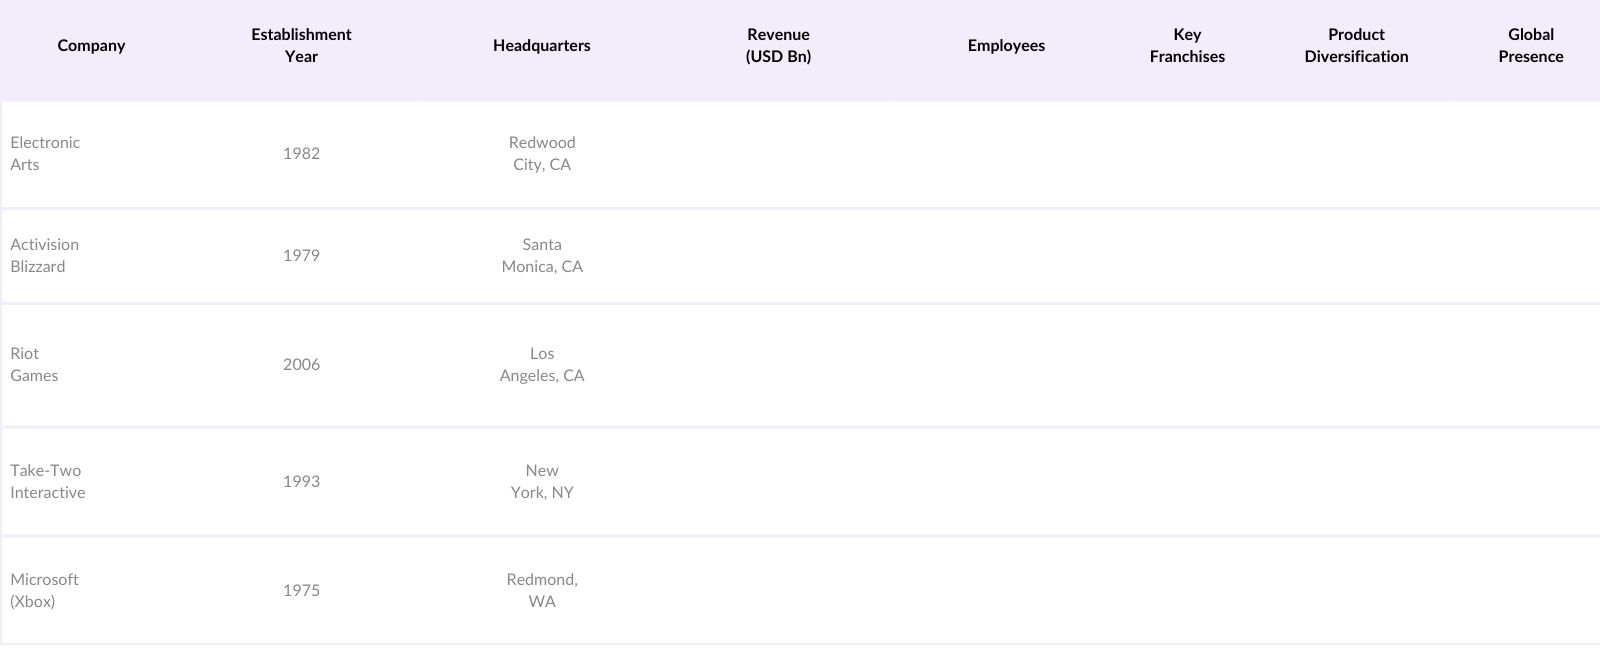Click the Product Diversification header
The image size is (1600, 653).
point(1356,46)
